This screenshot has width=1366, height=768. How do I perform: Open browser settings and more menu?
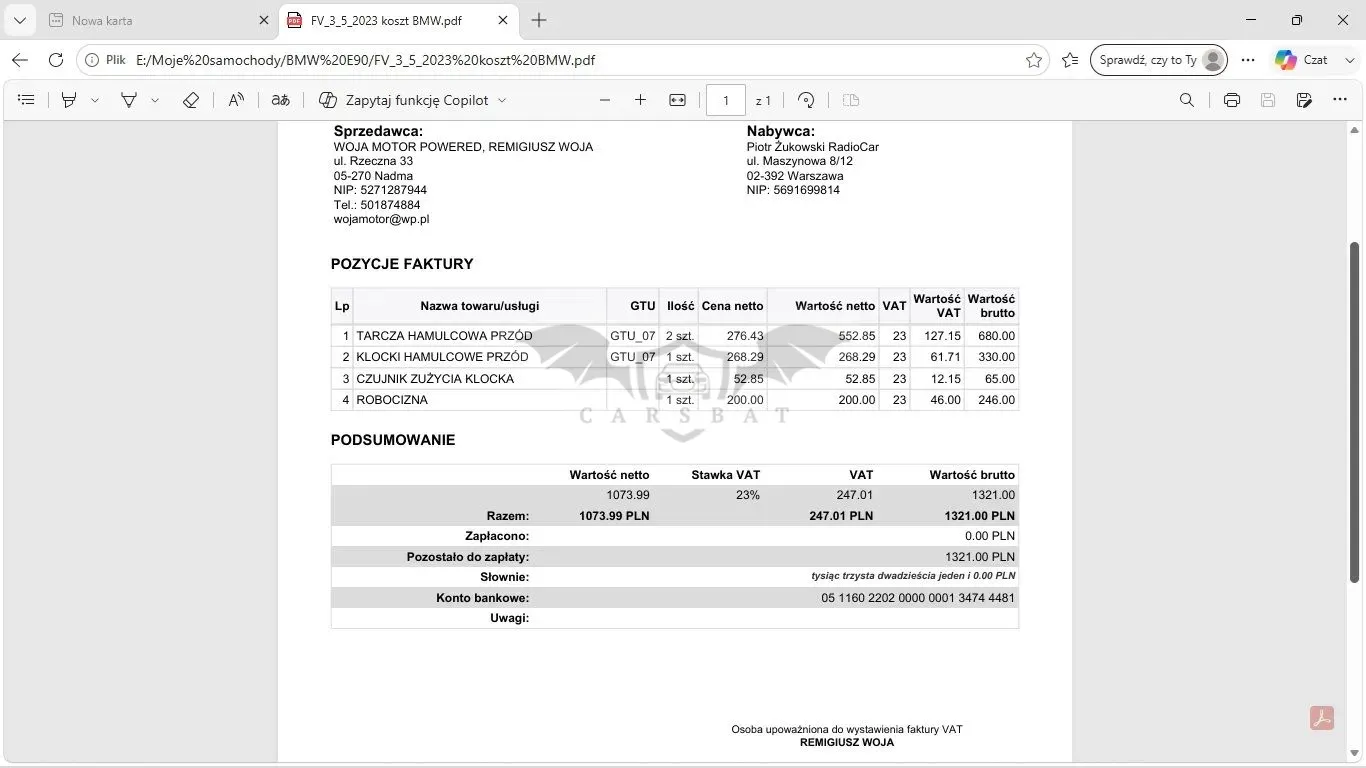click(x=1248, y=60)
